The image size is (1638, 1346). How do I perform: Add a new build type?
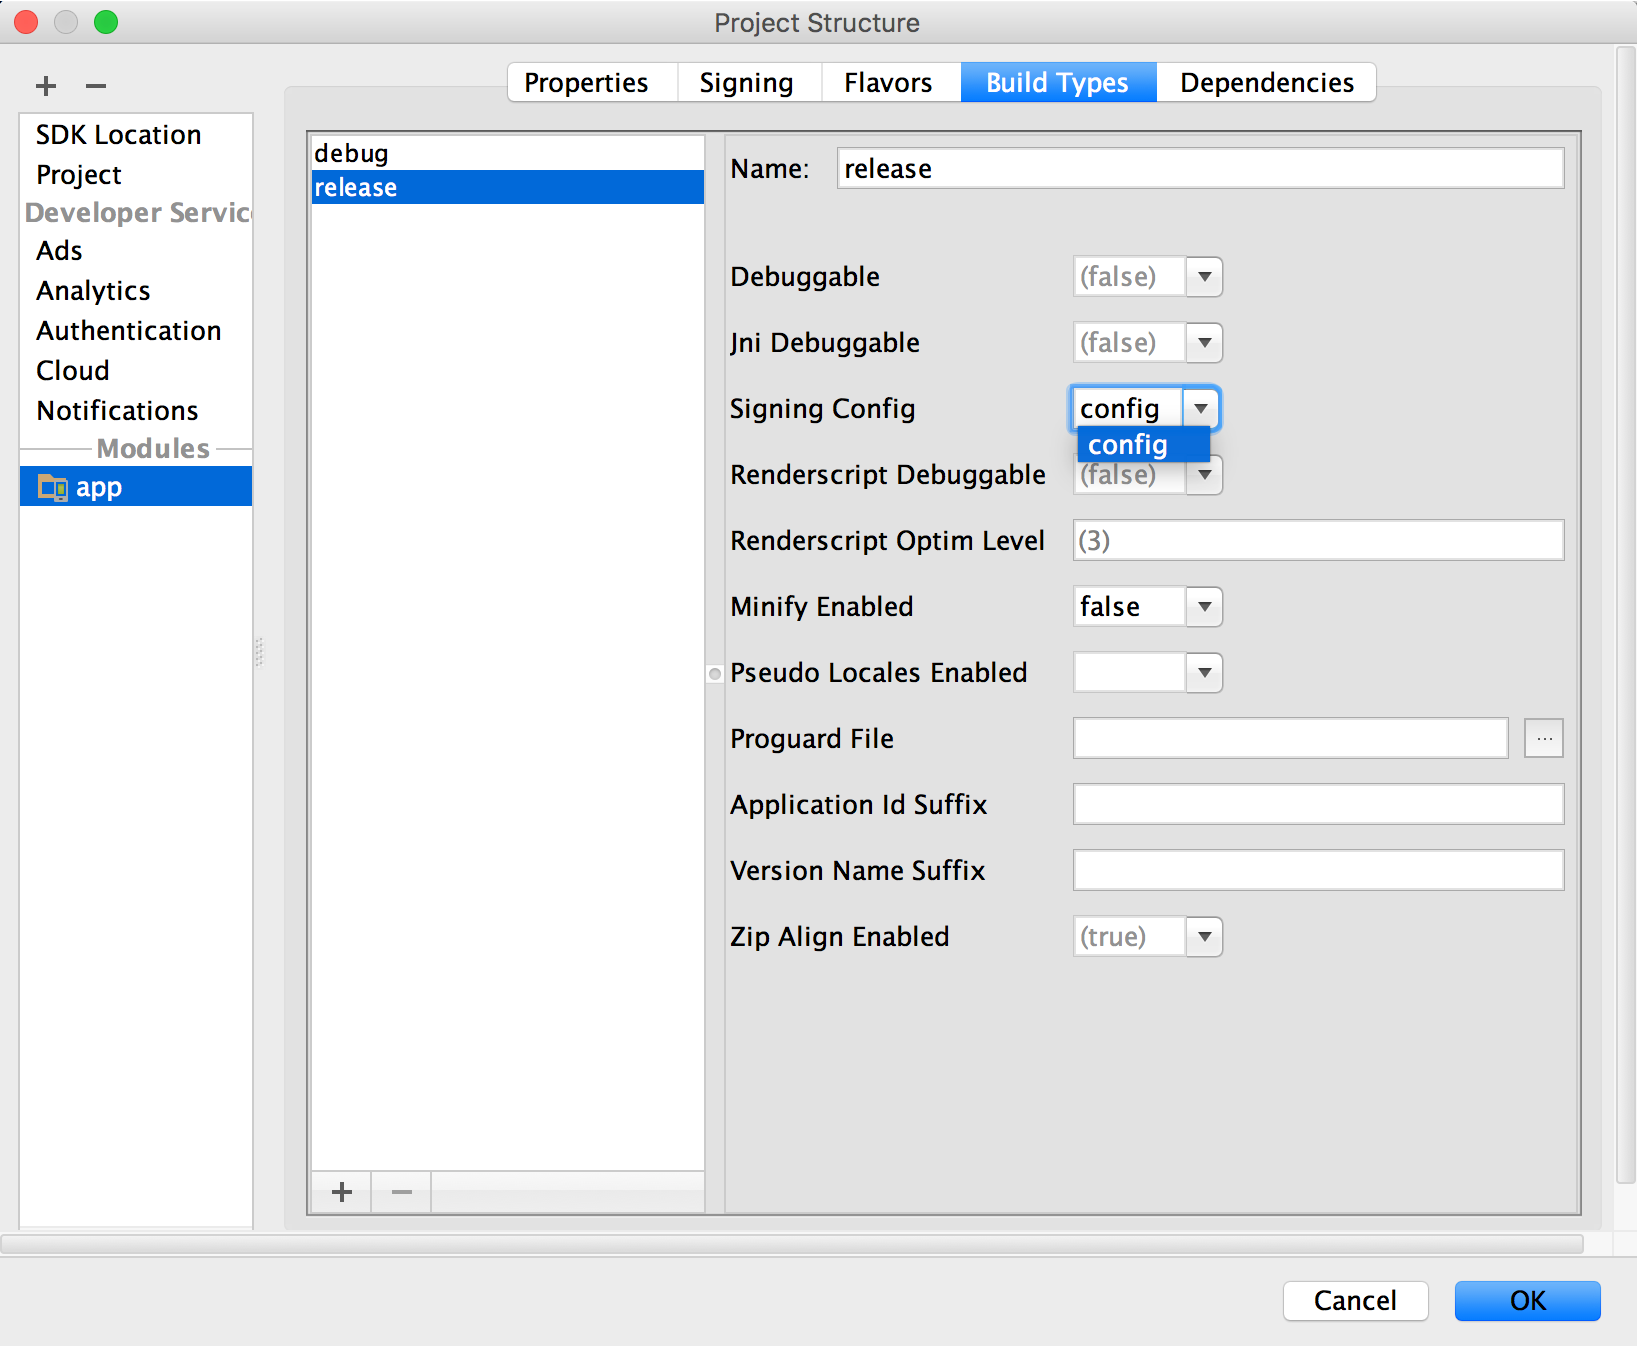(342, 1192)
